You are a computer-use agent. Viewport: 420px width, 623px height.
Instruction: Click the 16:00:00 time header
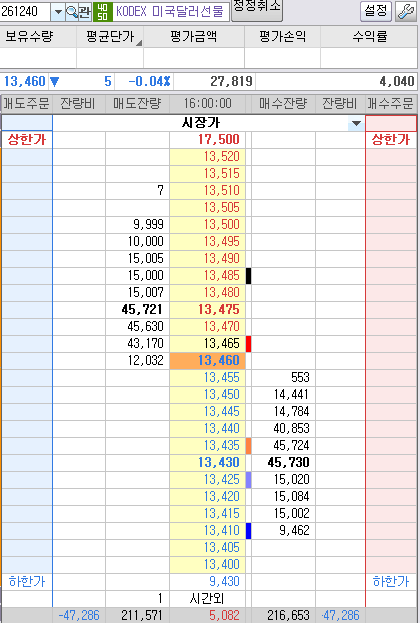point(207,104)
